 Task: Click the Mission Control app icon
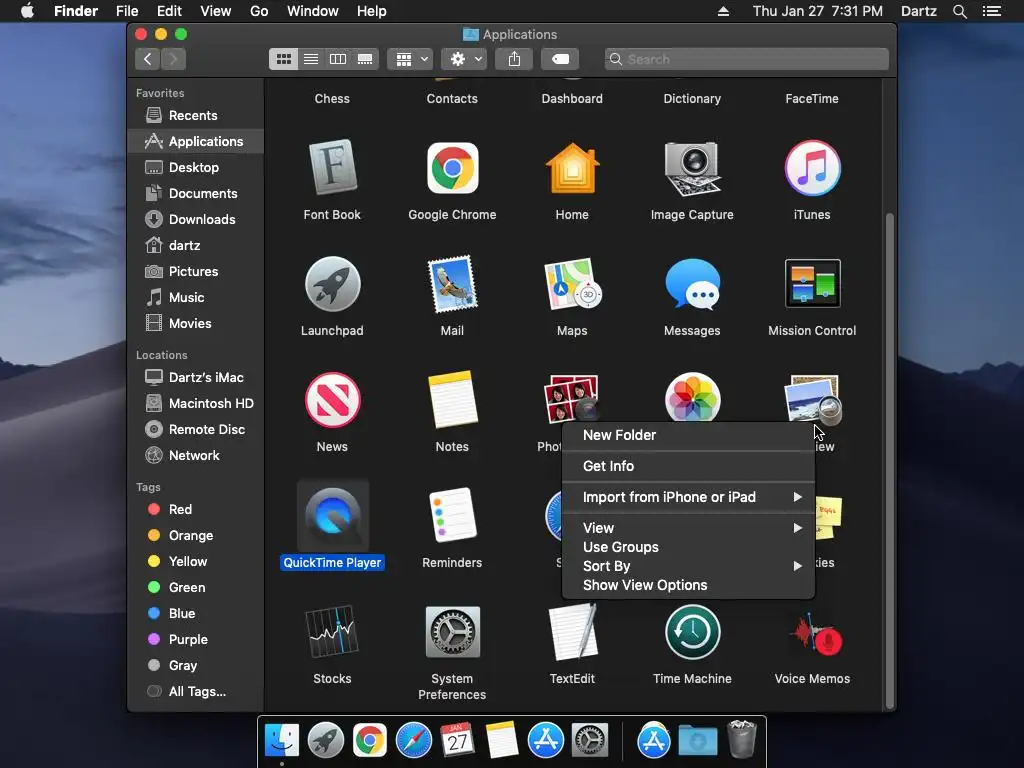tap(812, 284)
